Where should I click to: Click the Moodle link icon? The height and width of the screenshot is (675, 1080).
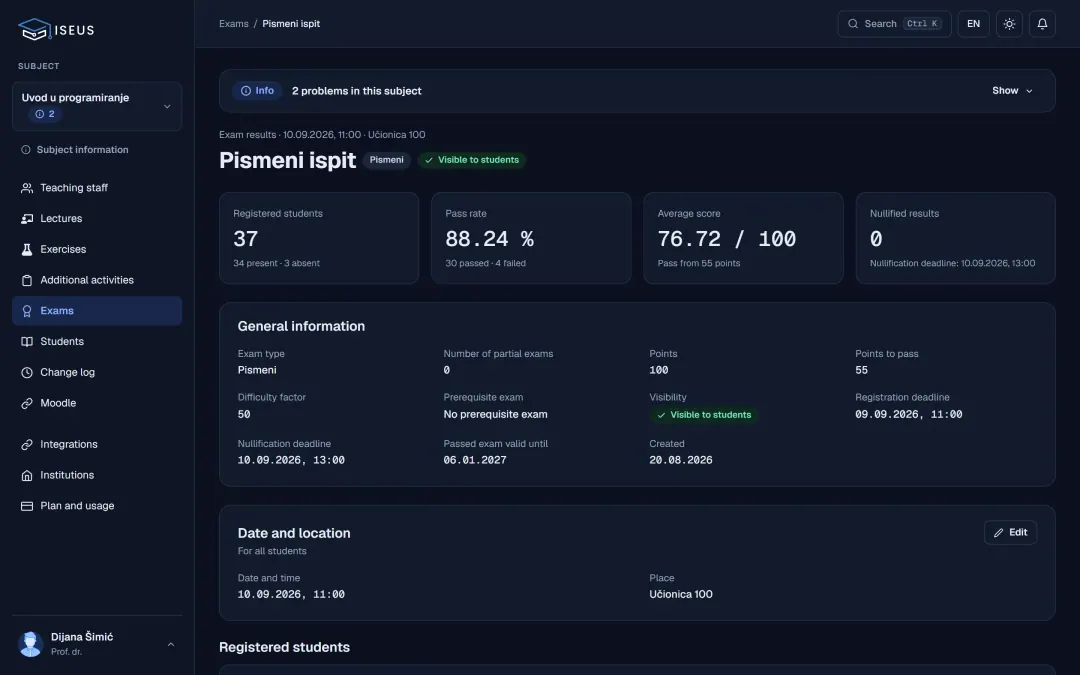coord(27,404)
